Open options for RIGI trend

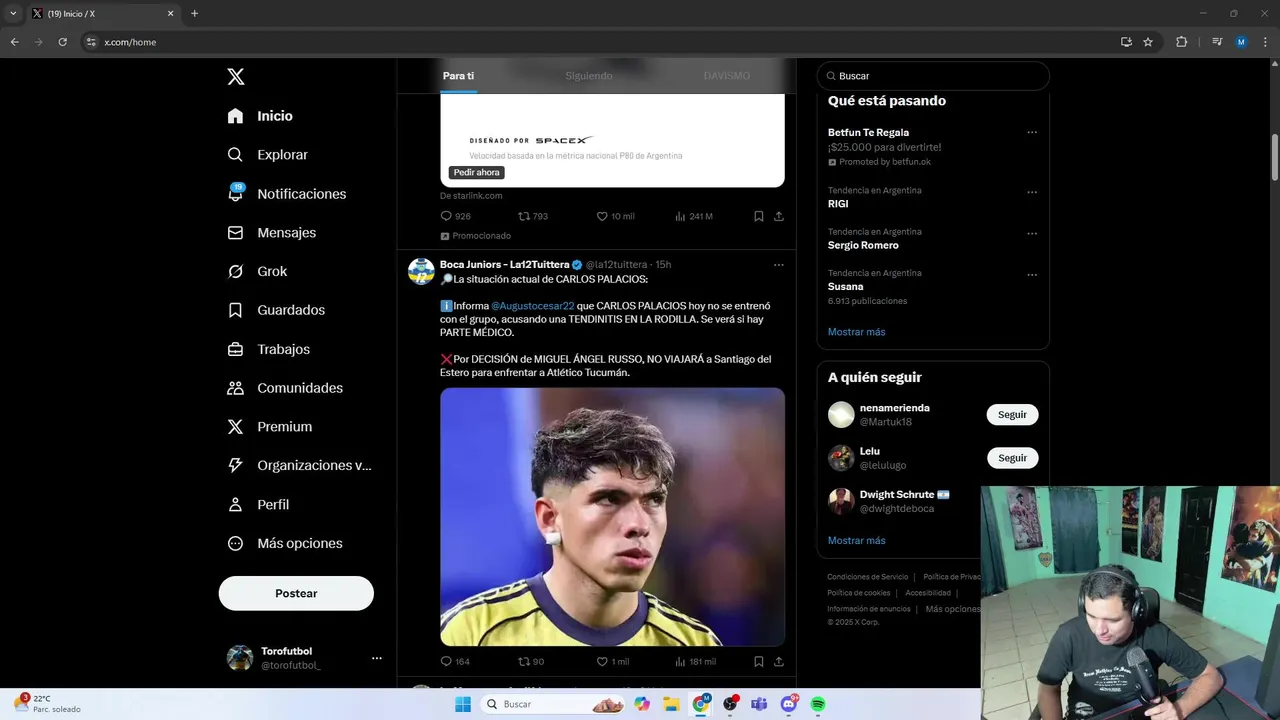tap(1032, 192)
